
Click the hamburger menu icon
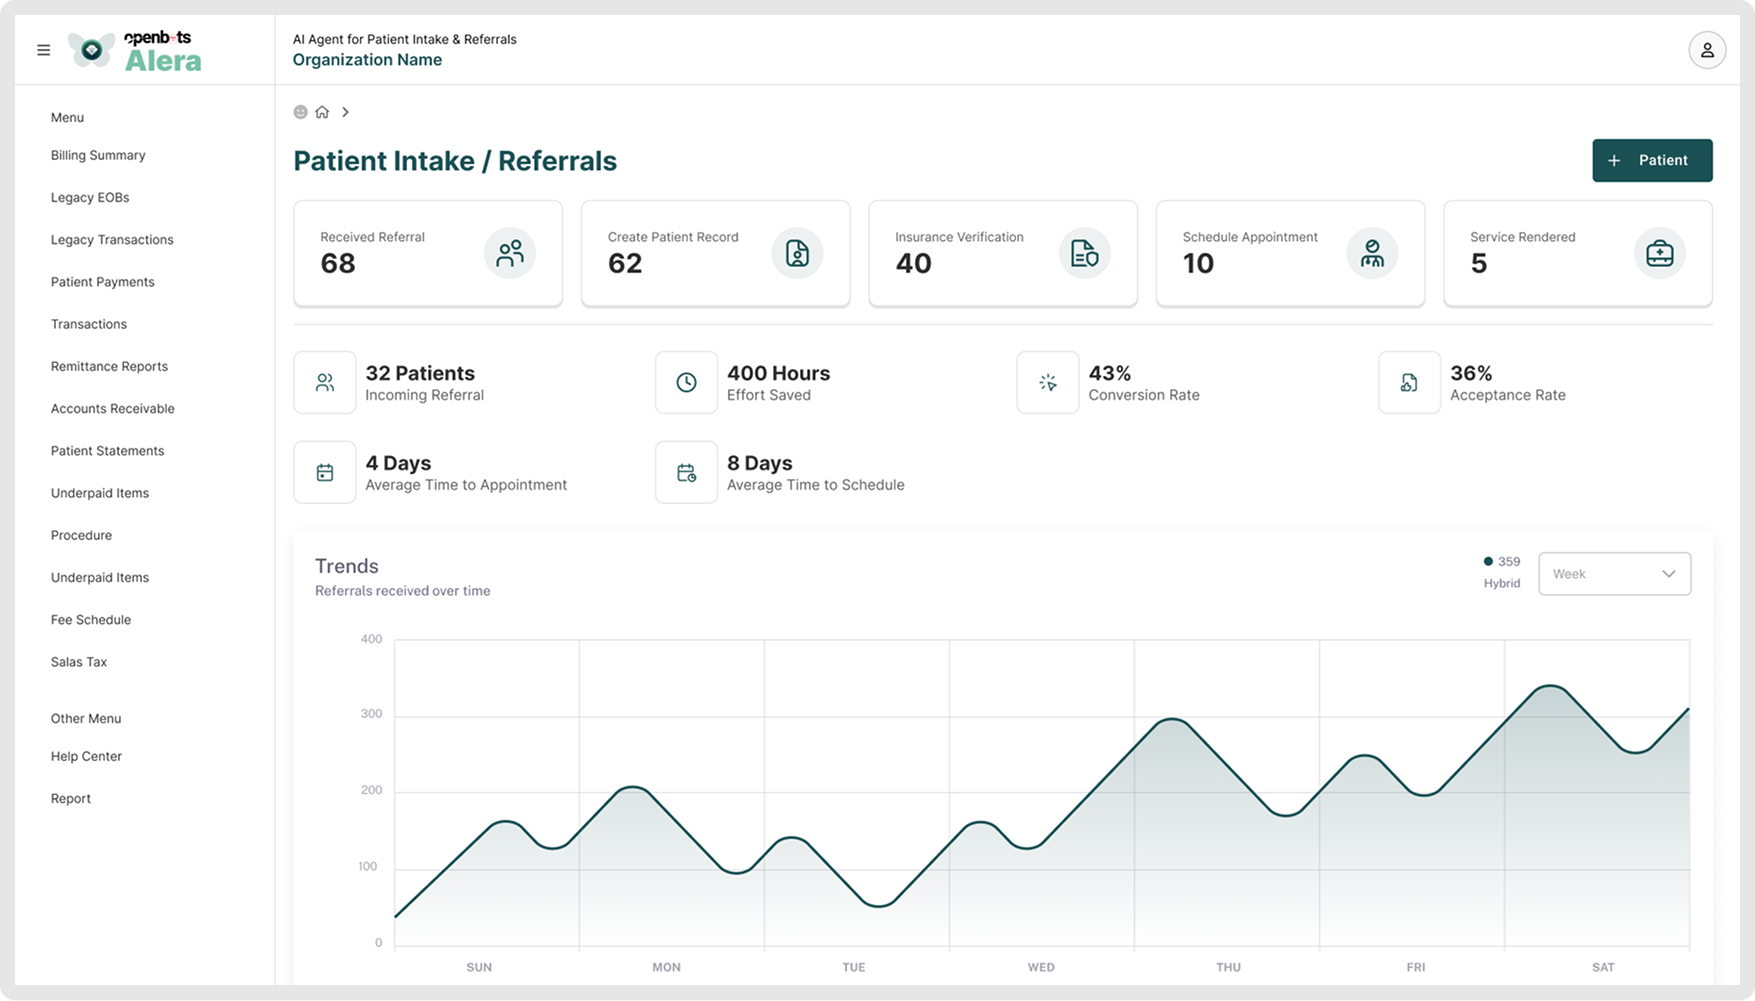[44, 50]
